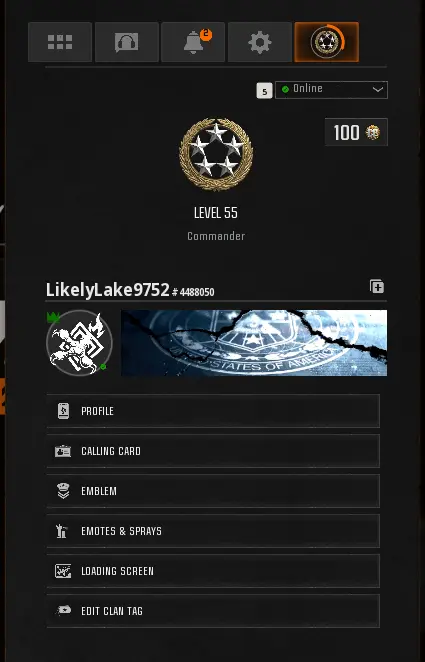Open the Calling Card menu item
The width and height of the screenshot is (425, 662).
(x=213, y=451)
